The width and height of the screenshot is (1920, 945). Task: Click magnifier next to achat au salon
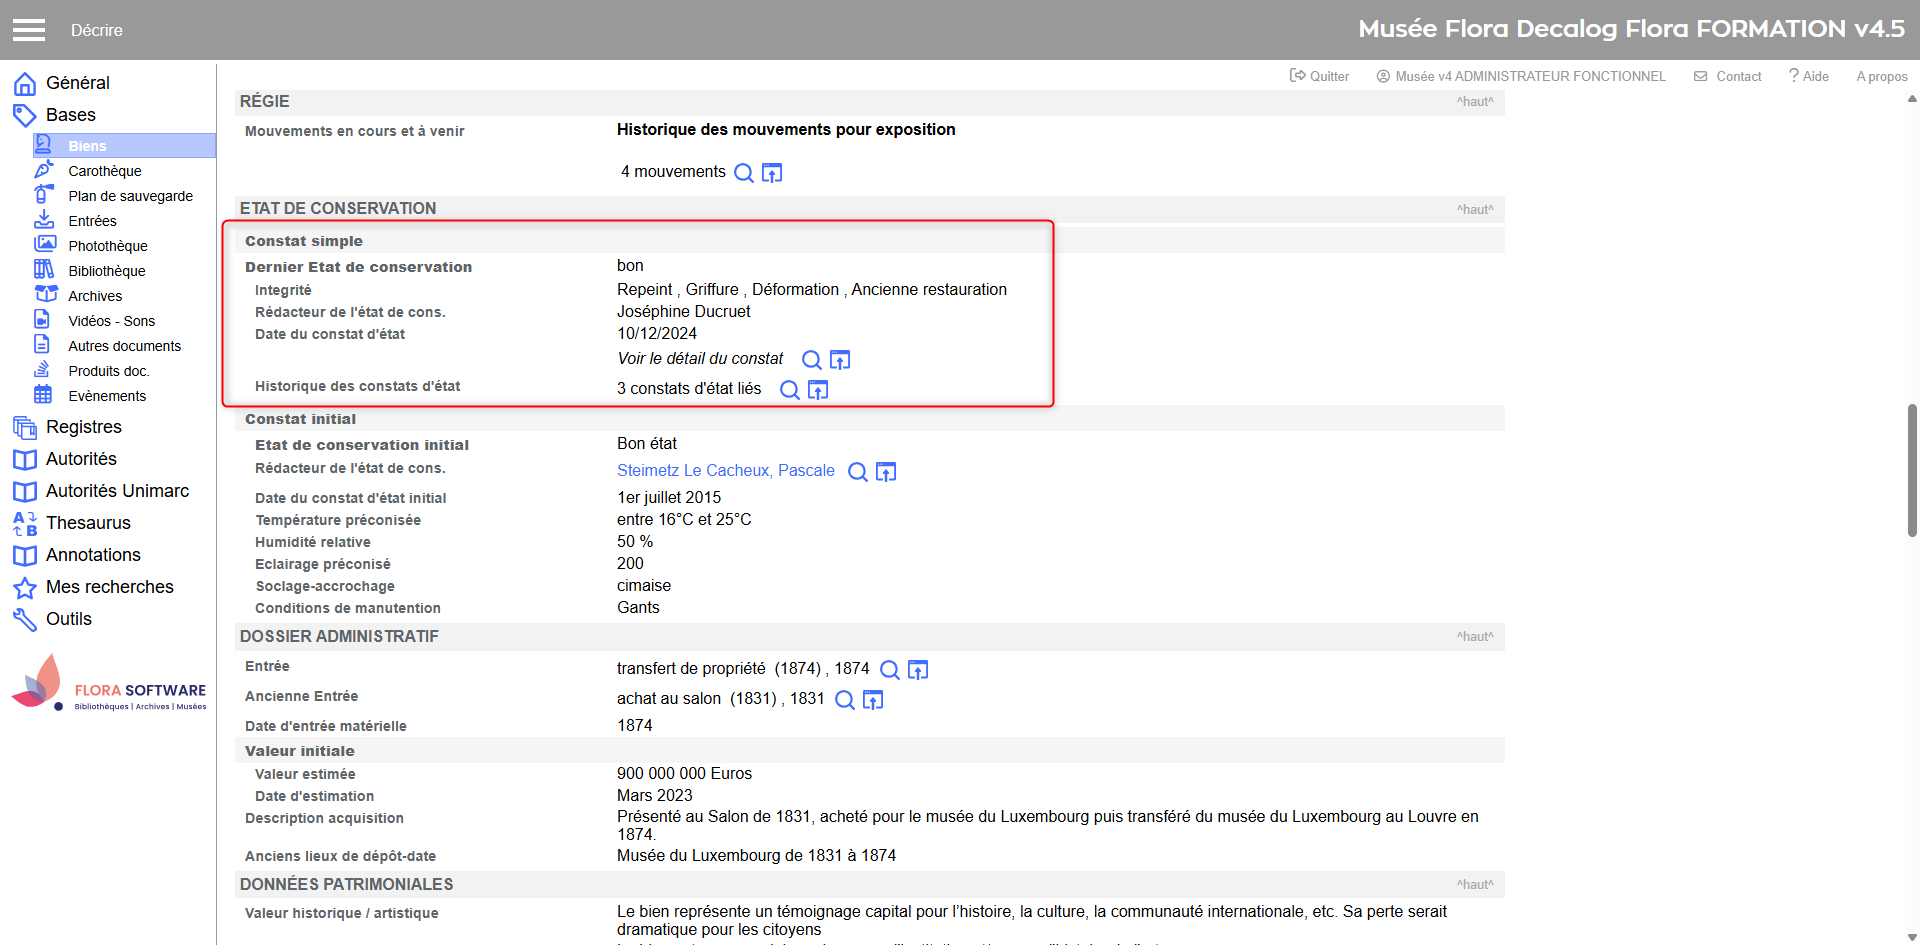845,700
